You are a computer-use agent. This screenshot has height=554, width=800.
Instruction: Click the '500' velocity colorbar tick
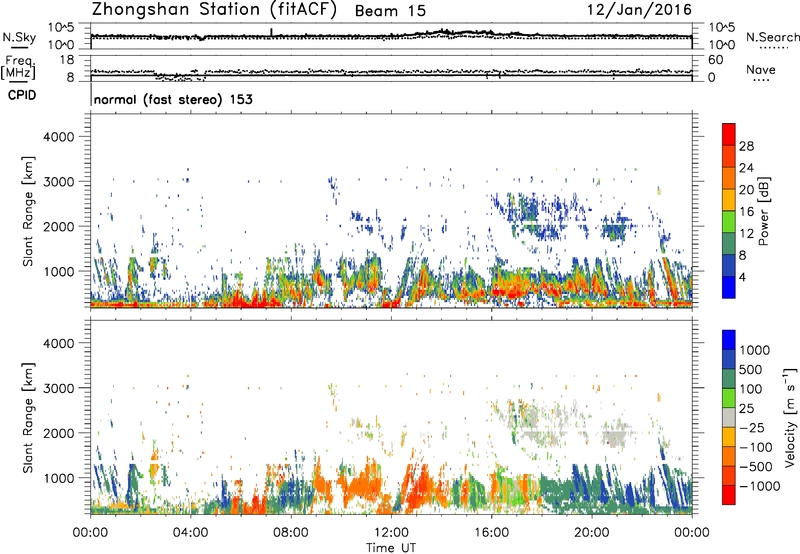pyautogui.click(x=751, y=370)
